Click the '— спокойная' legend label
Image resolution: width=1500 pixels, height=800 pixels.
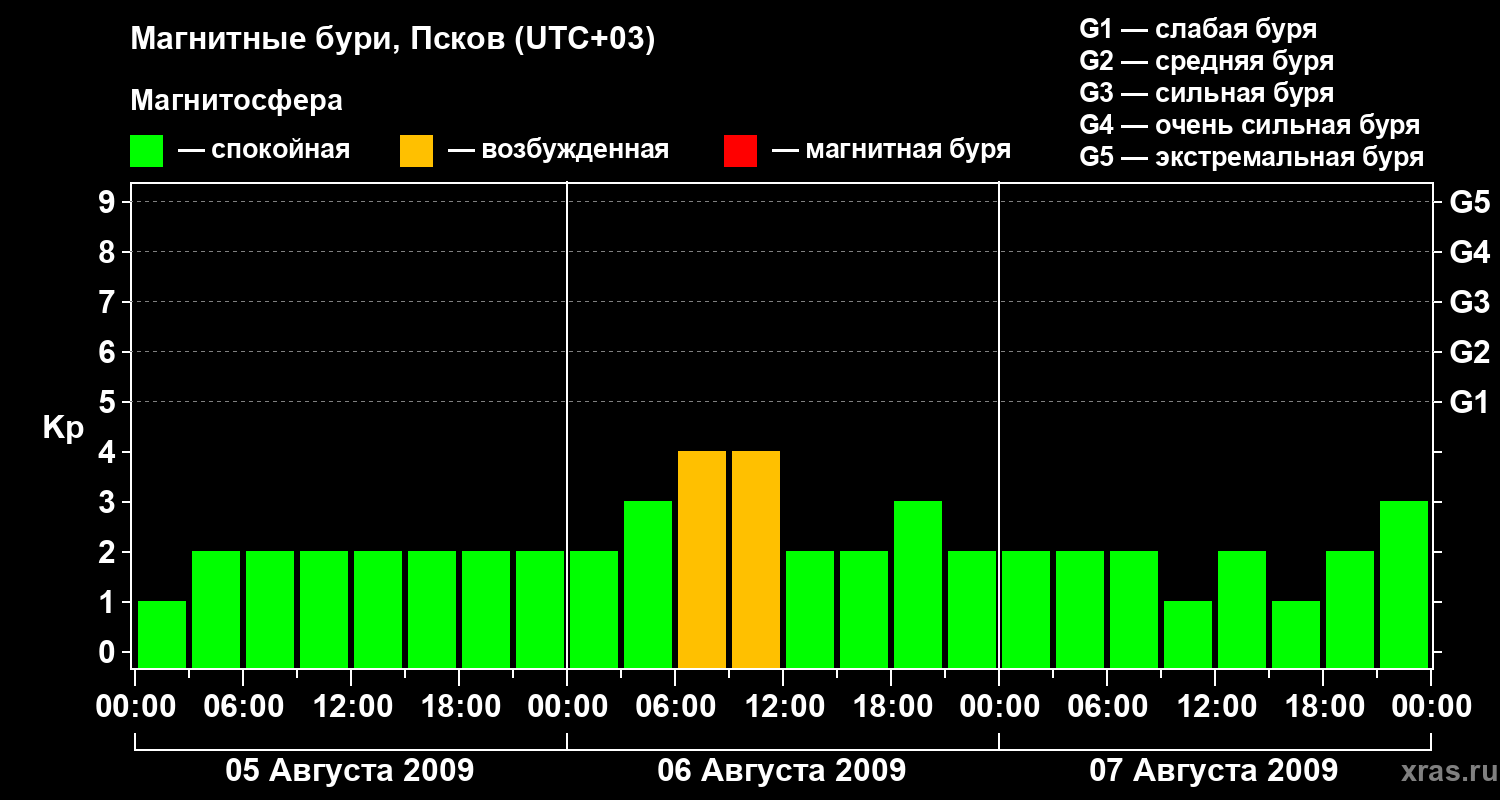264,151
